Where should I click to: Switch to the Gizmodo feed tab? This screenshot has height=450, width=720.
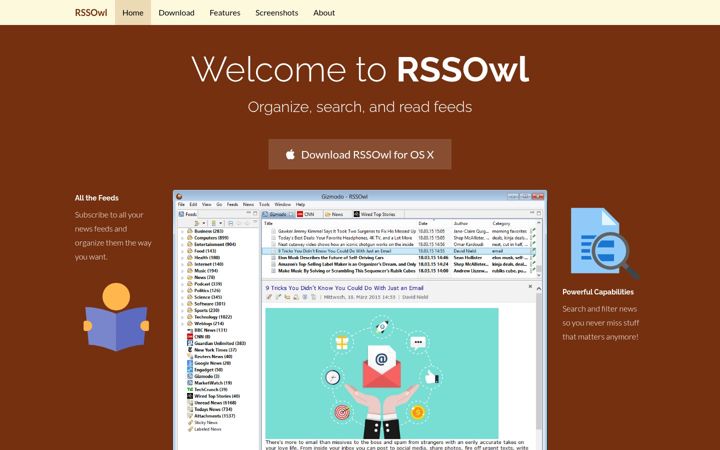277,214
